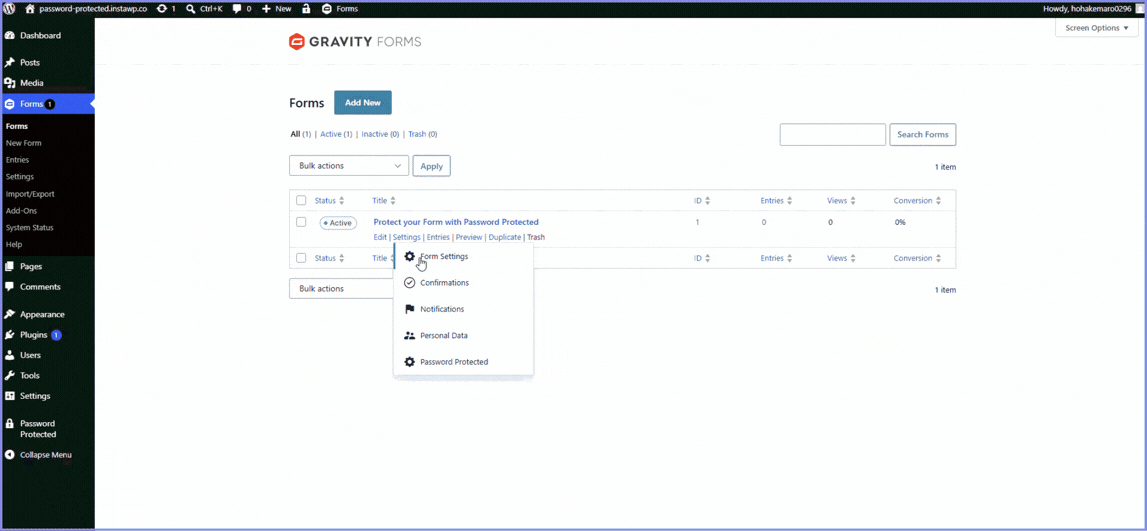Sort by Status in the table header
Image resolution: width=1147 pixels, height=531 pixels.
(x=329, y=200)
